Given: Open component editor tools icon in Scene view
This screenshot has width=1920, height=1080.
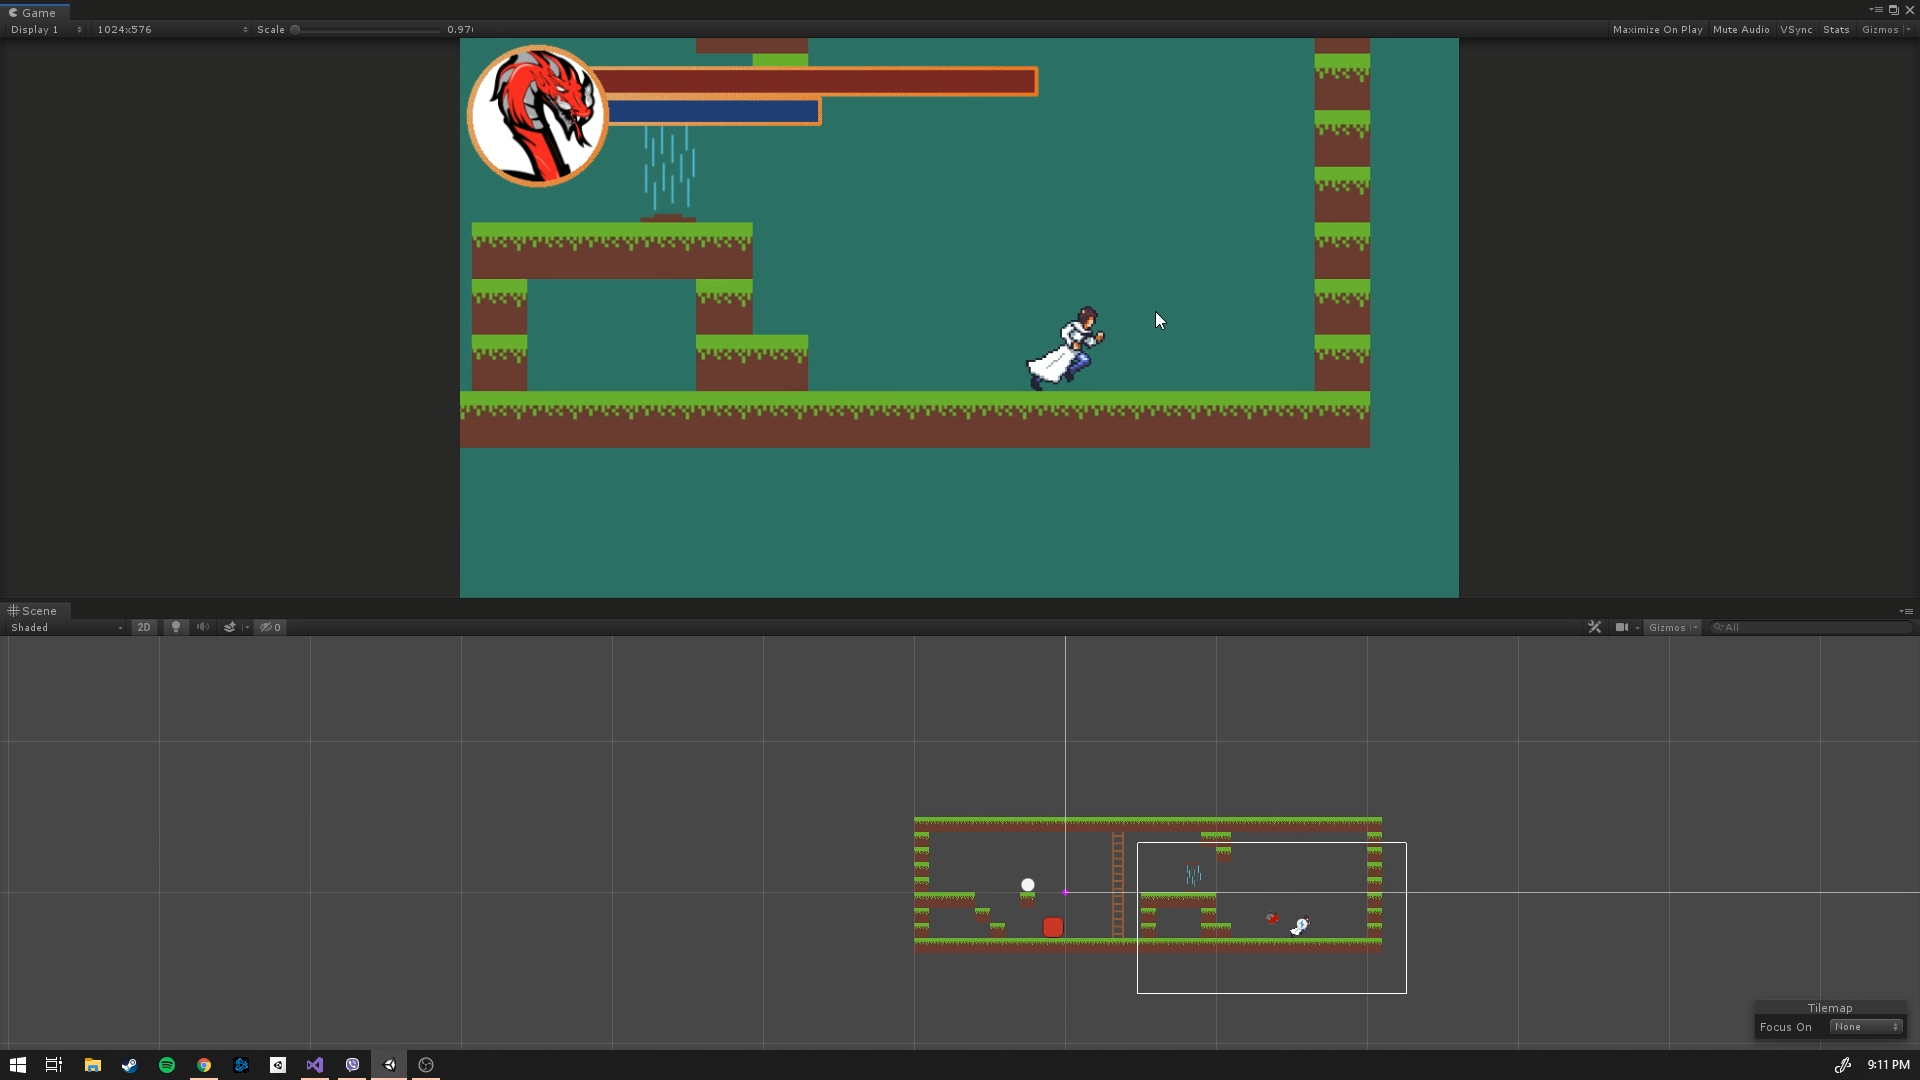Looking at the screenshot, I should click(1594, 627).
